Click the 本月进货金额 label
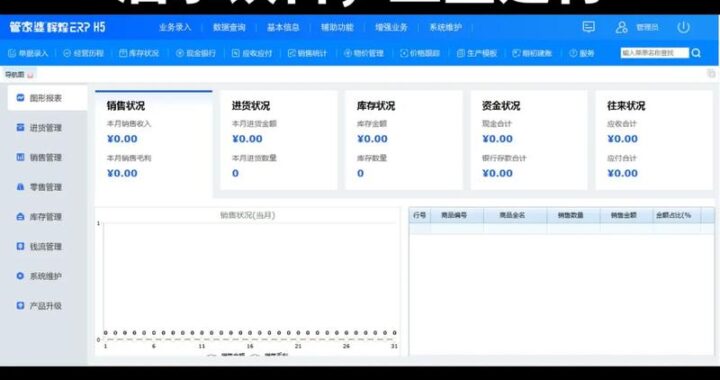The height and width of the screenshot is (380, 720). [254, 124]
